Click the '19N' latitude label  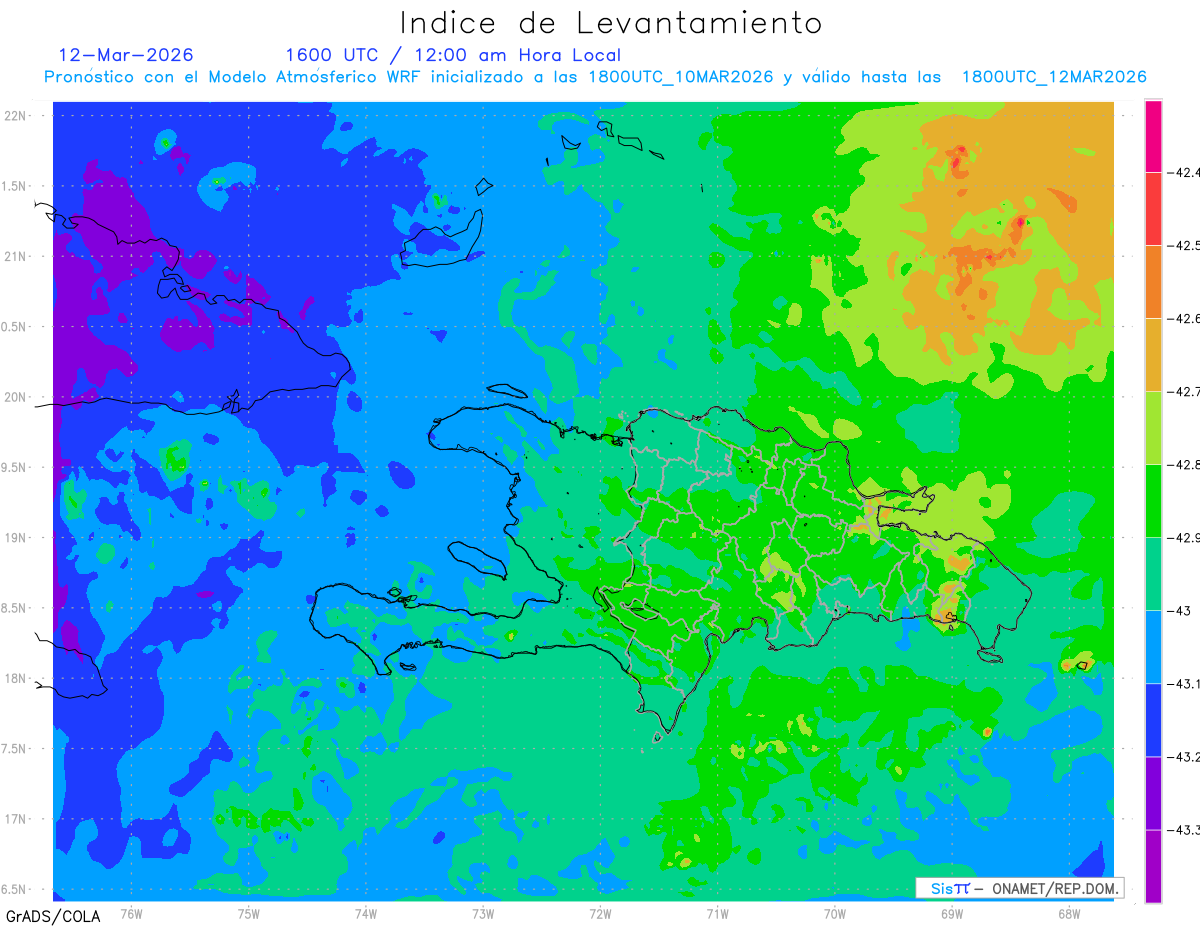pyautogui.click(x=14, y=537)
